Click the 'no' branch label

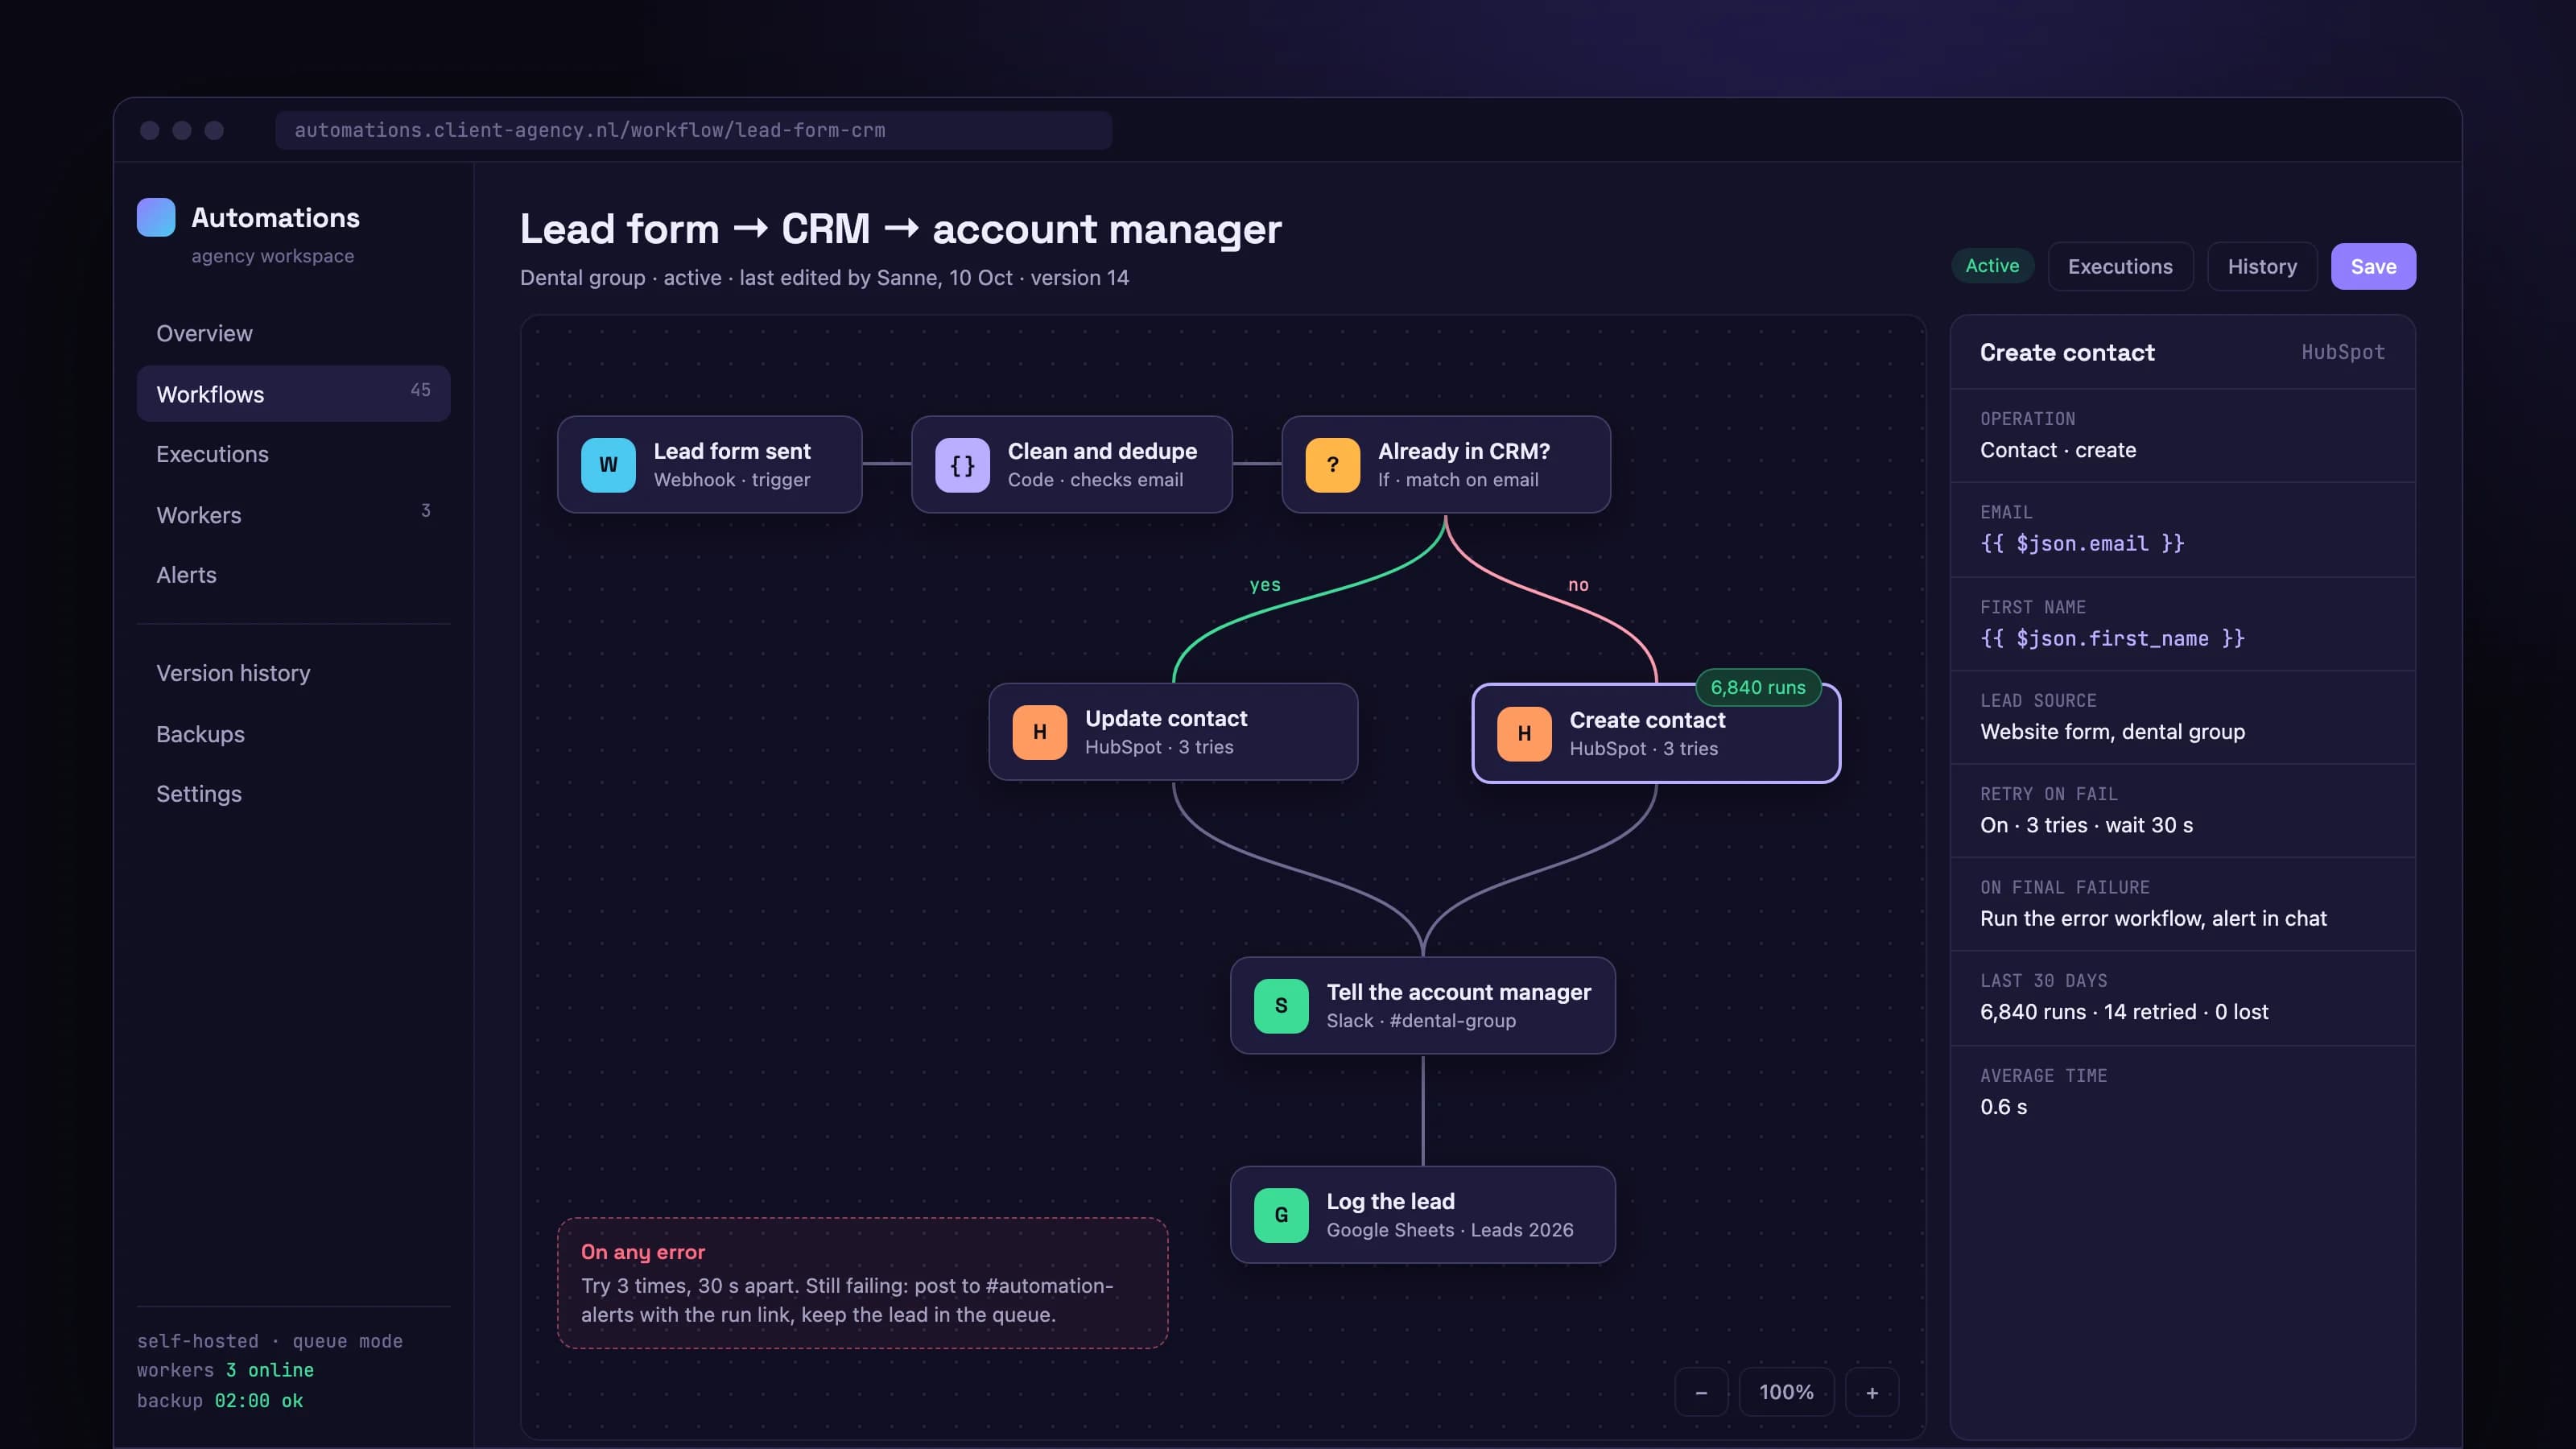pos(1578,585)
